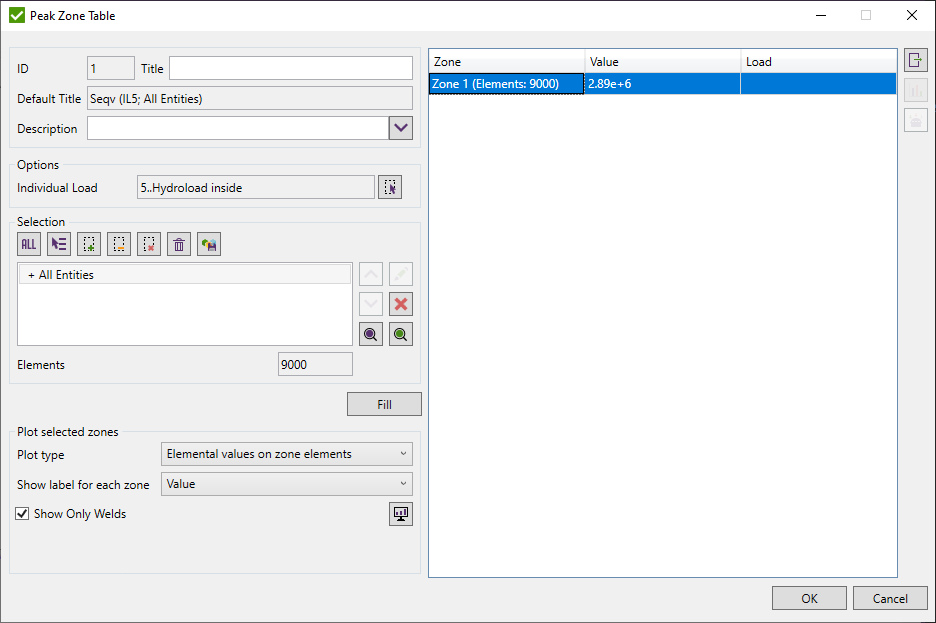This screenshot has height=623, width=936.
Task: Click the export zone icon above the table
Action: (x=916, y=59)
